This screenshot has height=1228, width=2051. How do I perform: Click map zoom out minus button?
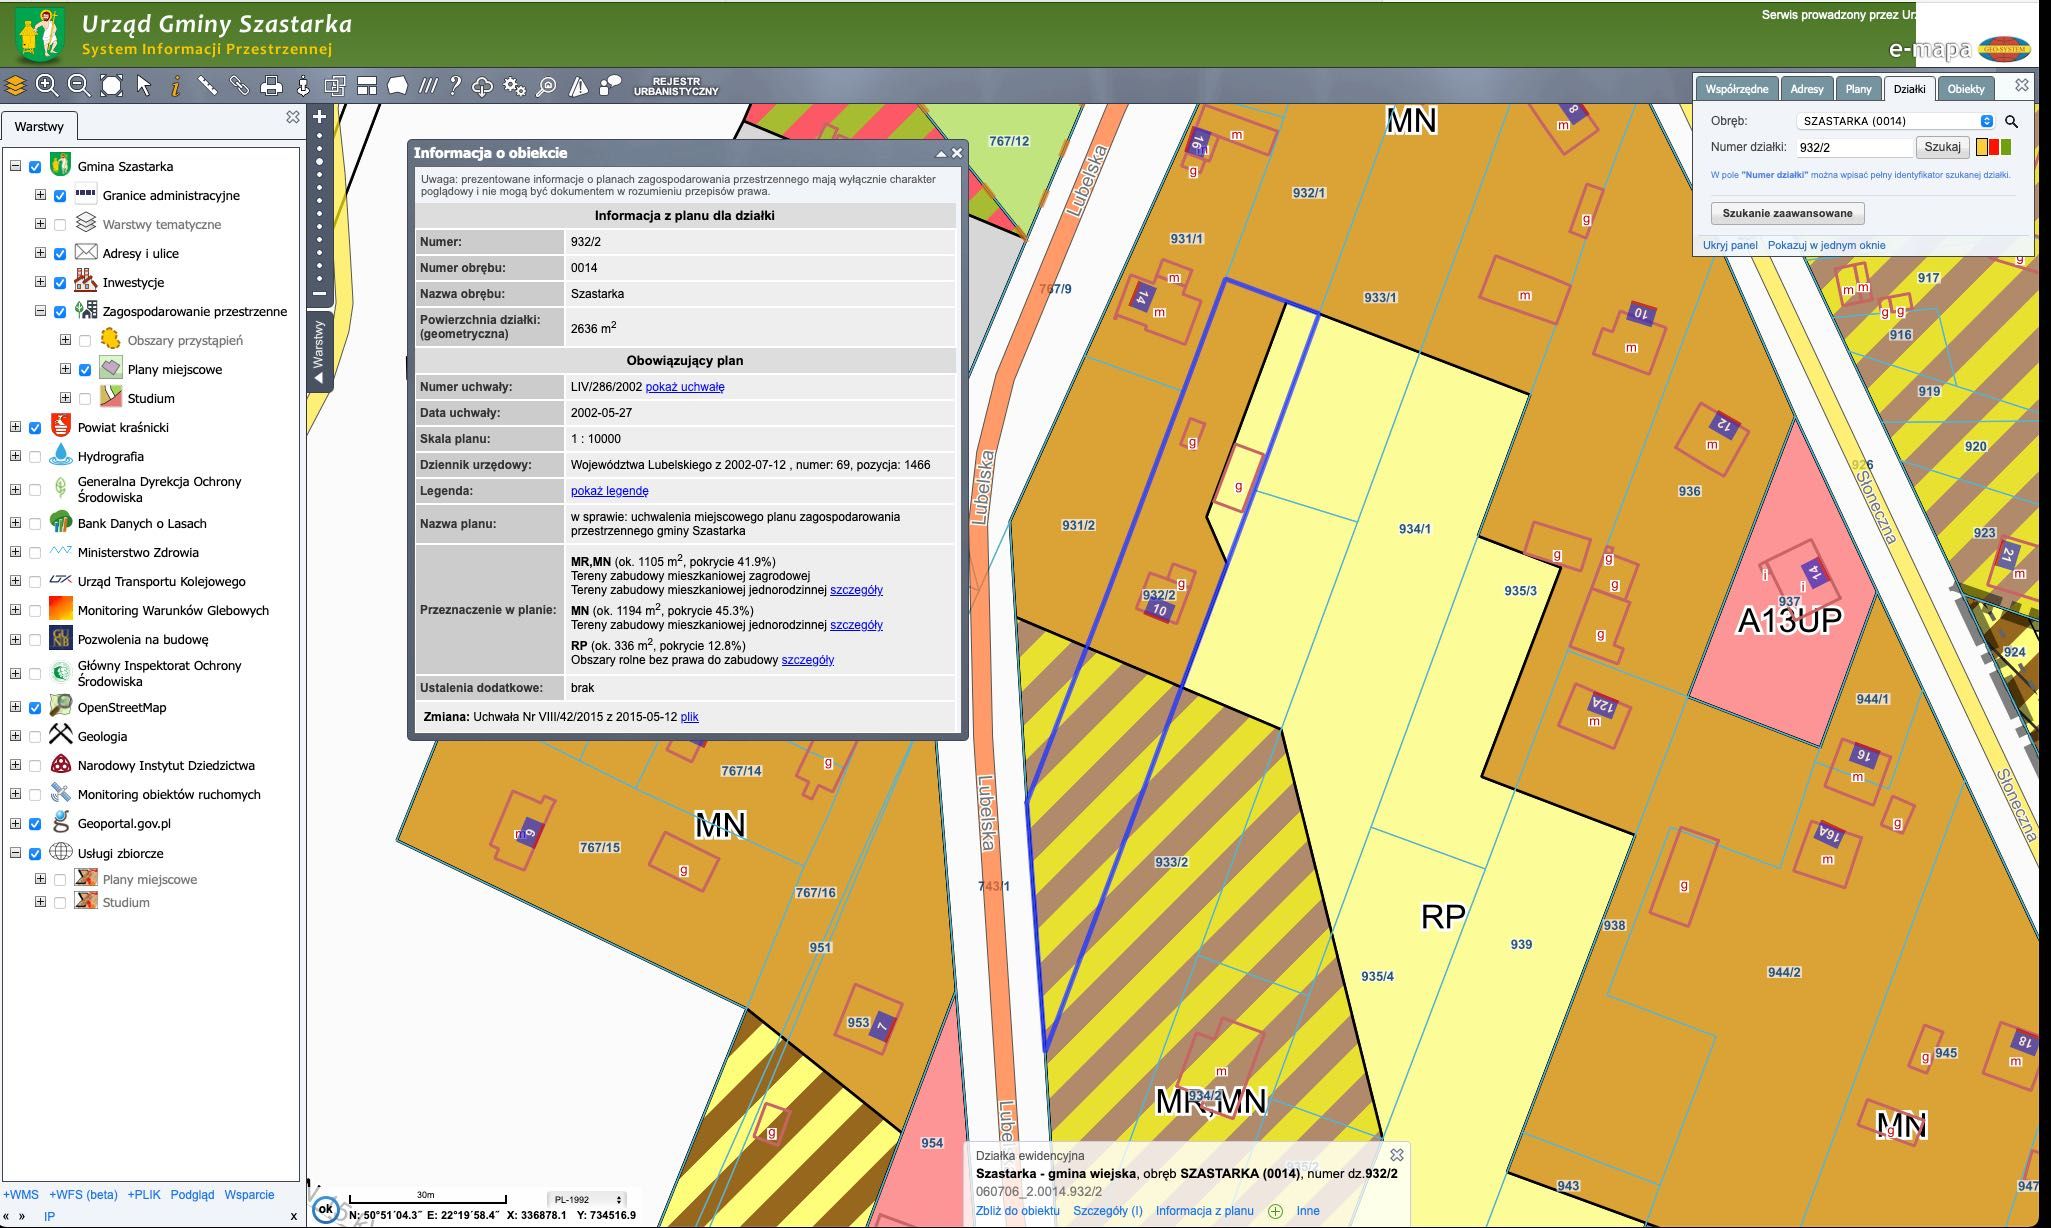320,294
